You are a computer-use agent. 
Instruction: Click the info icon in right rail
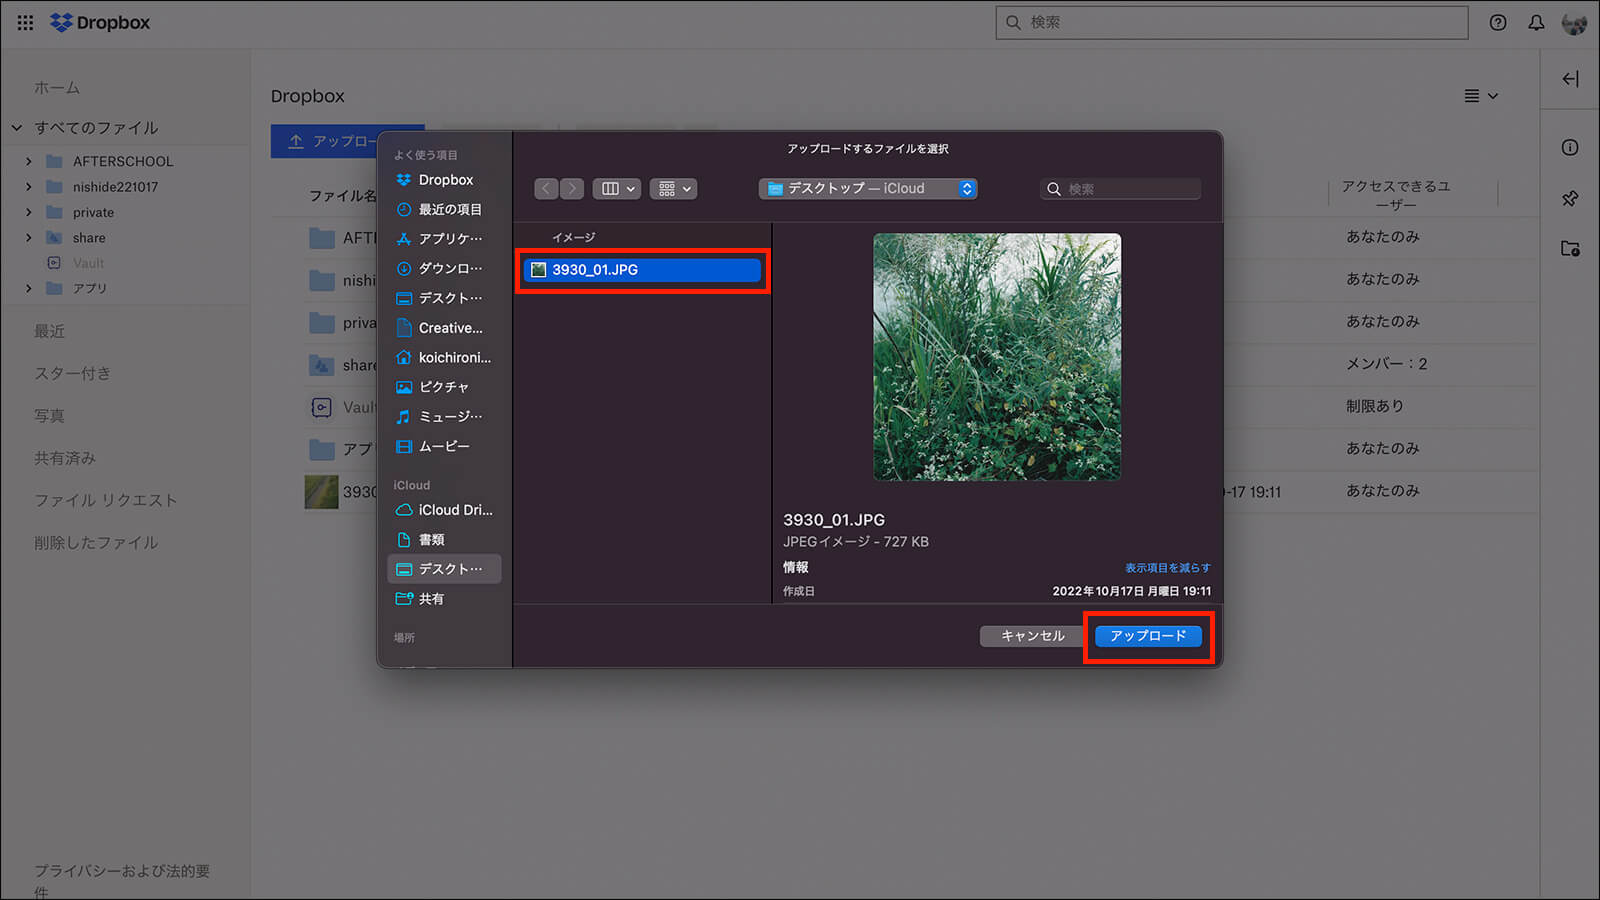tap(1570, 147)
